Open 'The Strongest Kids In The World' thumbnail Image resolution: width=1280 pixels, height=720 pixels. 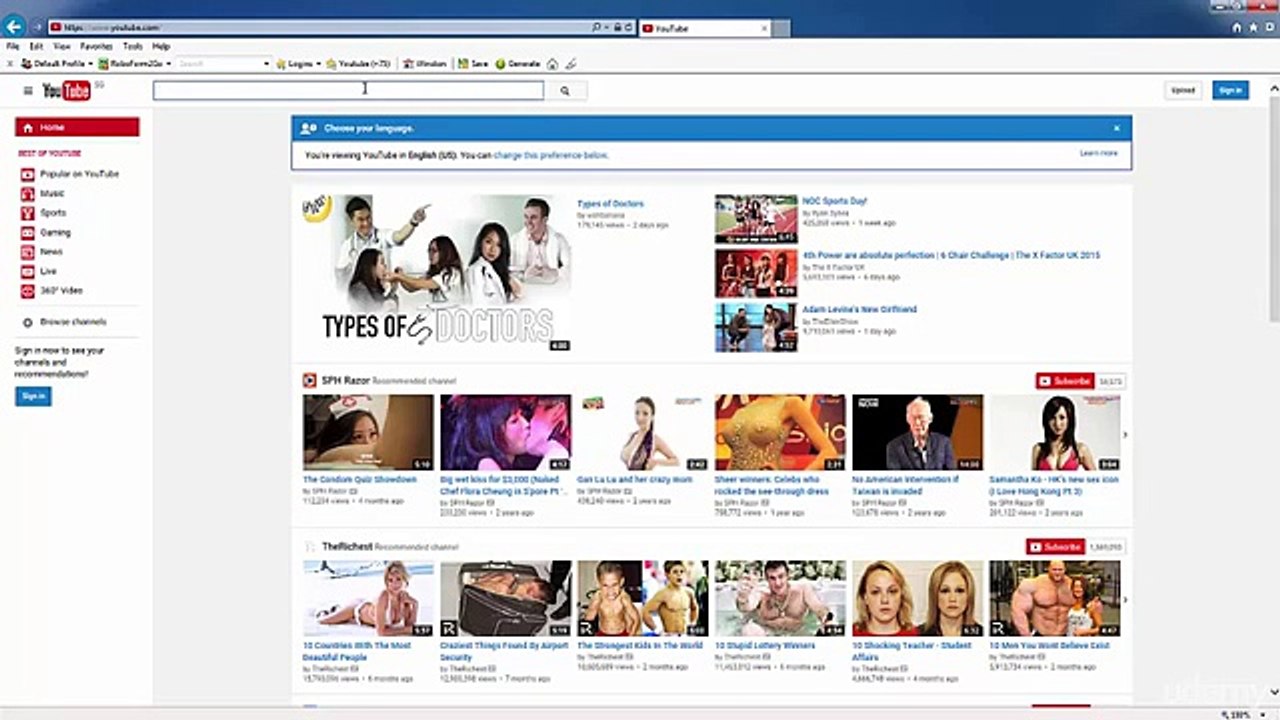[x=642, y=598]
